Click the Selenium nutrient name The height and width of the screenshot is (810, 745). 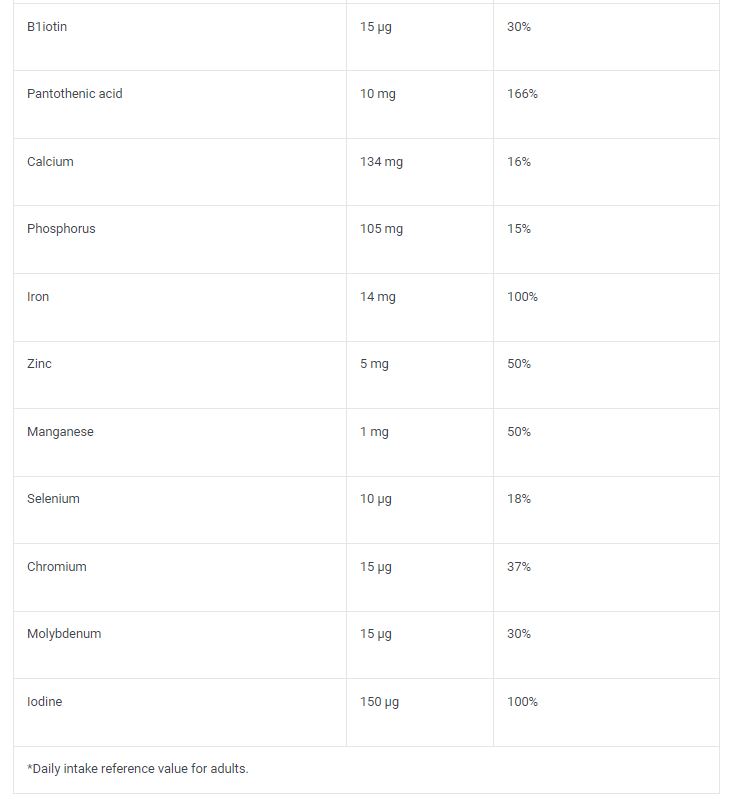tap(53, 499)
